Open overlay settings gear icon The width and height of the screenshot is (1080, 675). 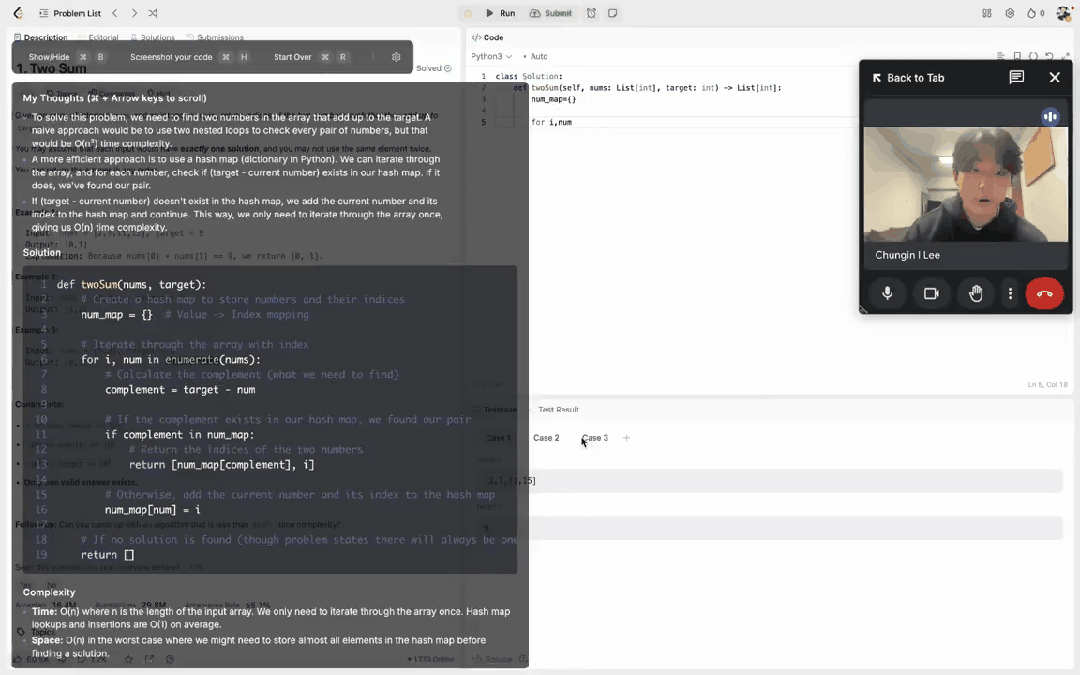click(396, 57)
